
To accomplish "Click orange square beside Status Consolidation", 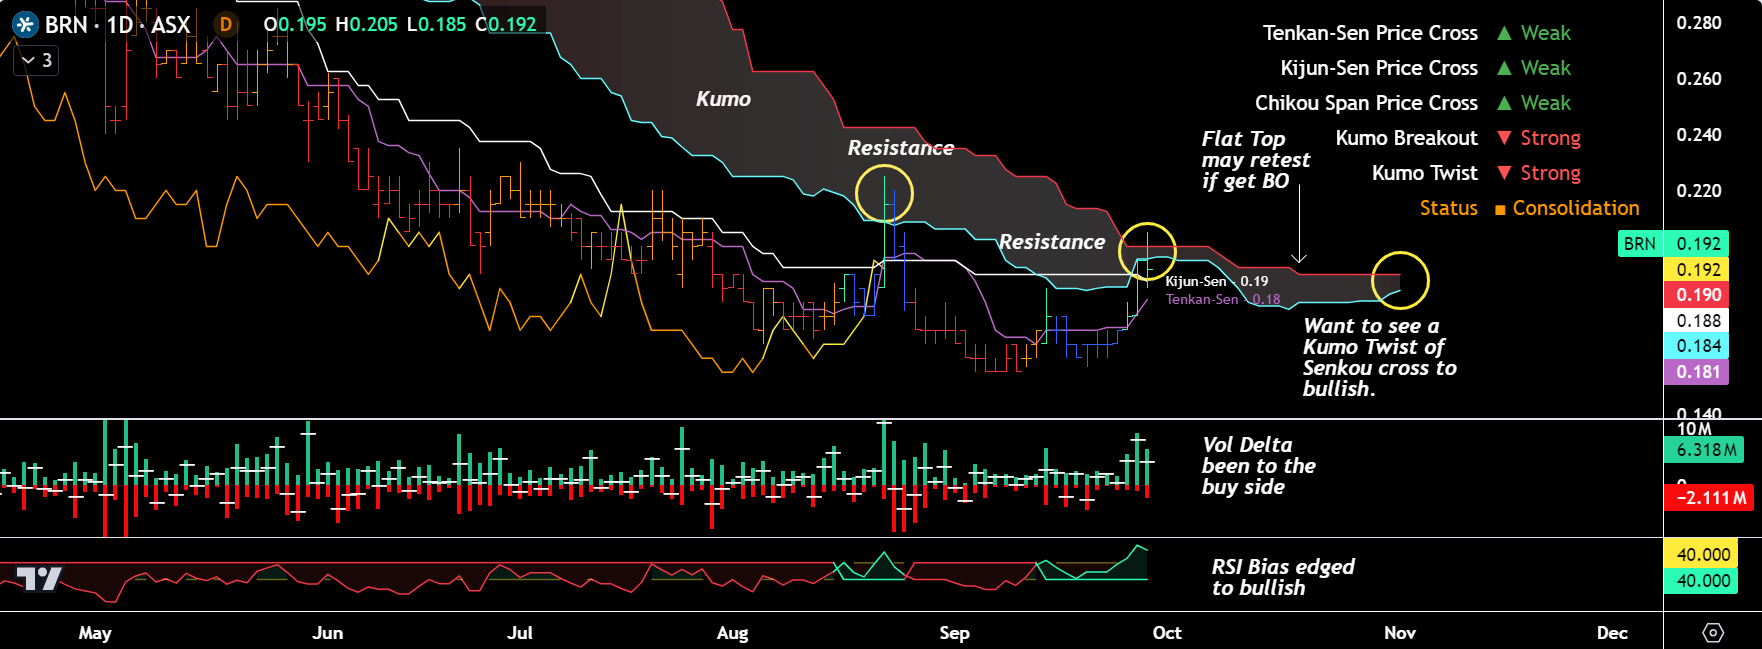I will click(x=1500, y=209).
